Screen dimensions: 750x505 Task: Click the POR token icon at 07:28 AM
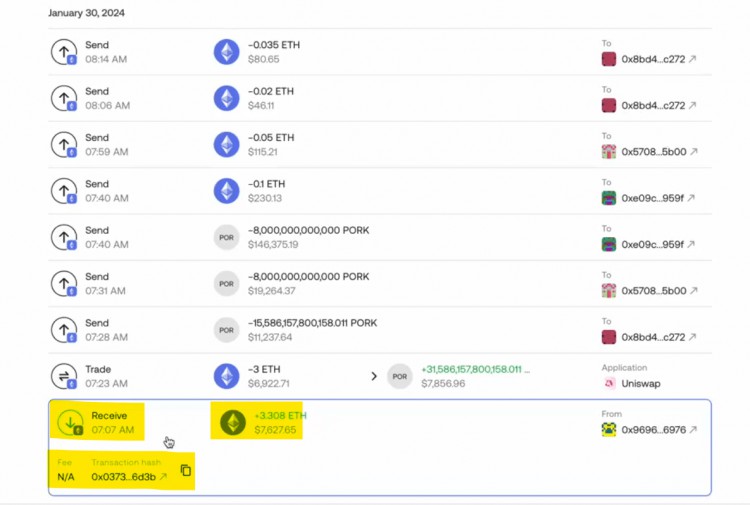point(226,330)
